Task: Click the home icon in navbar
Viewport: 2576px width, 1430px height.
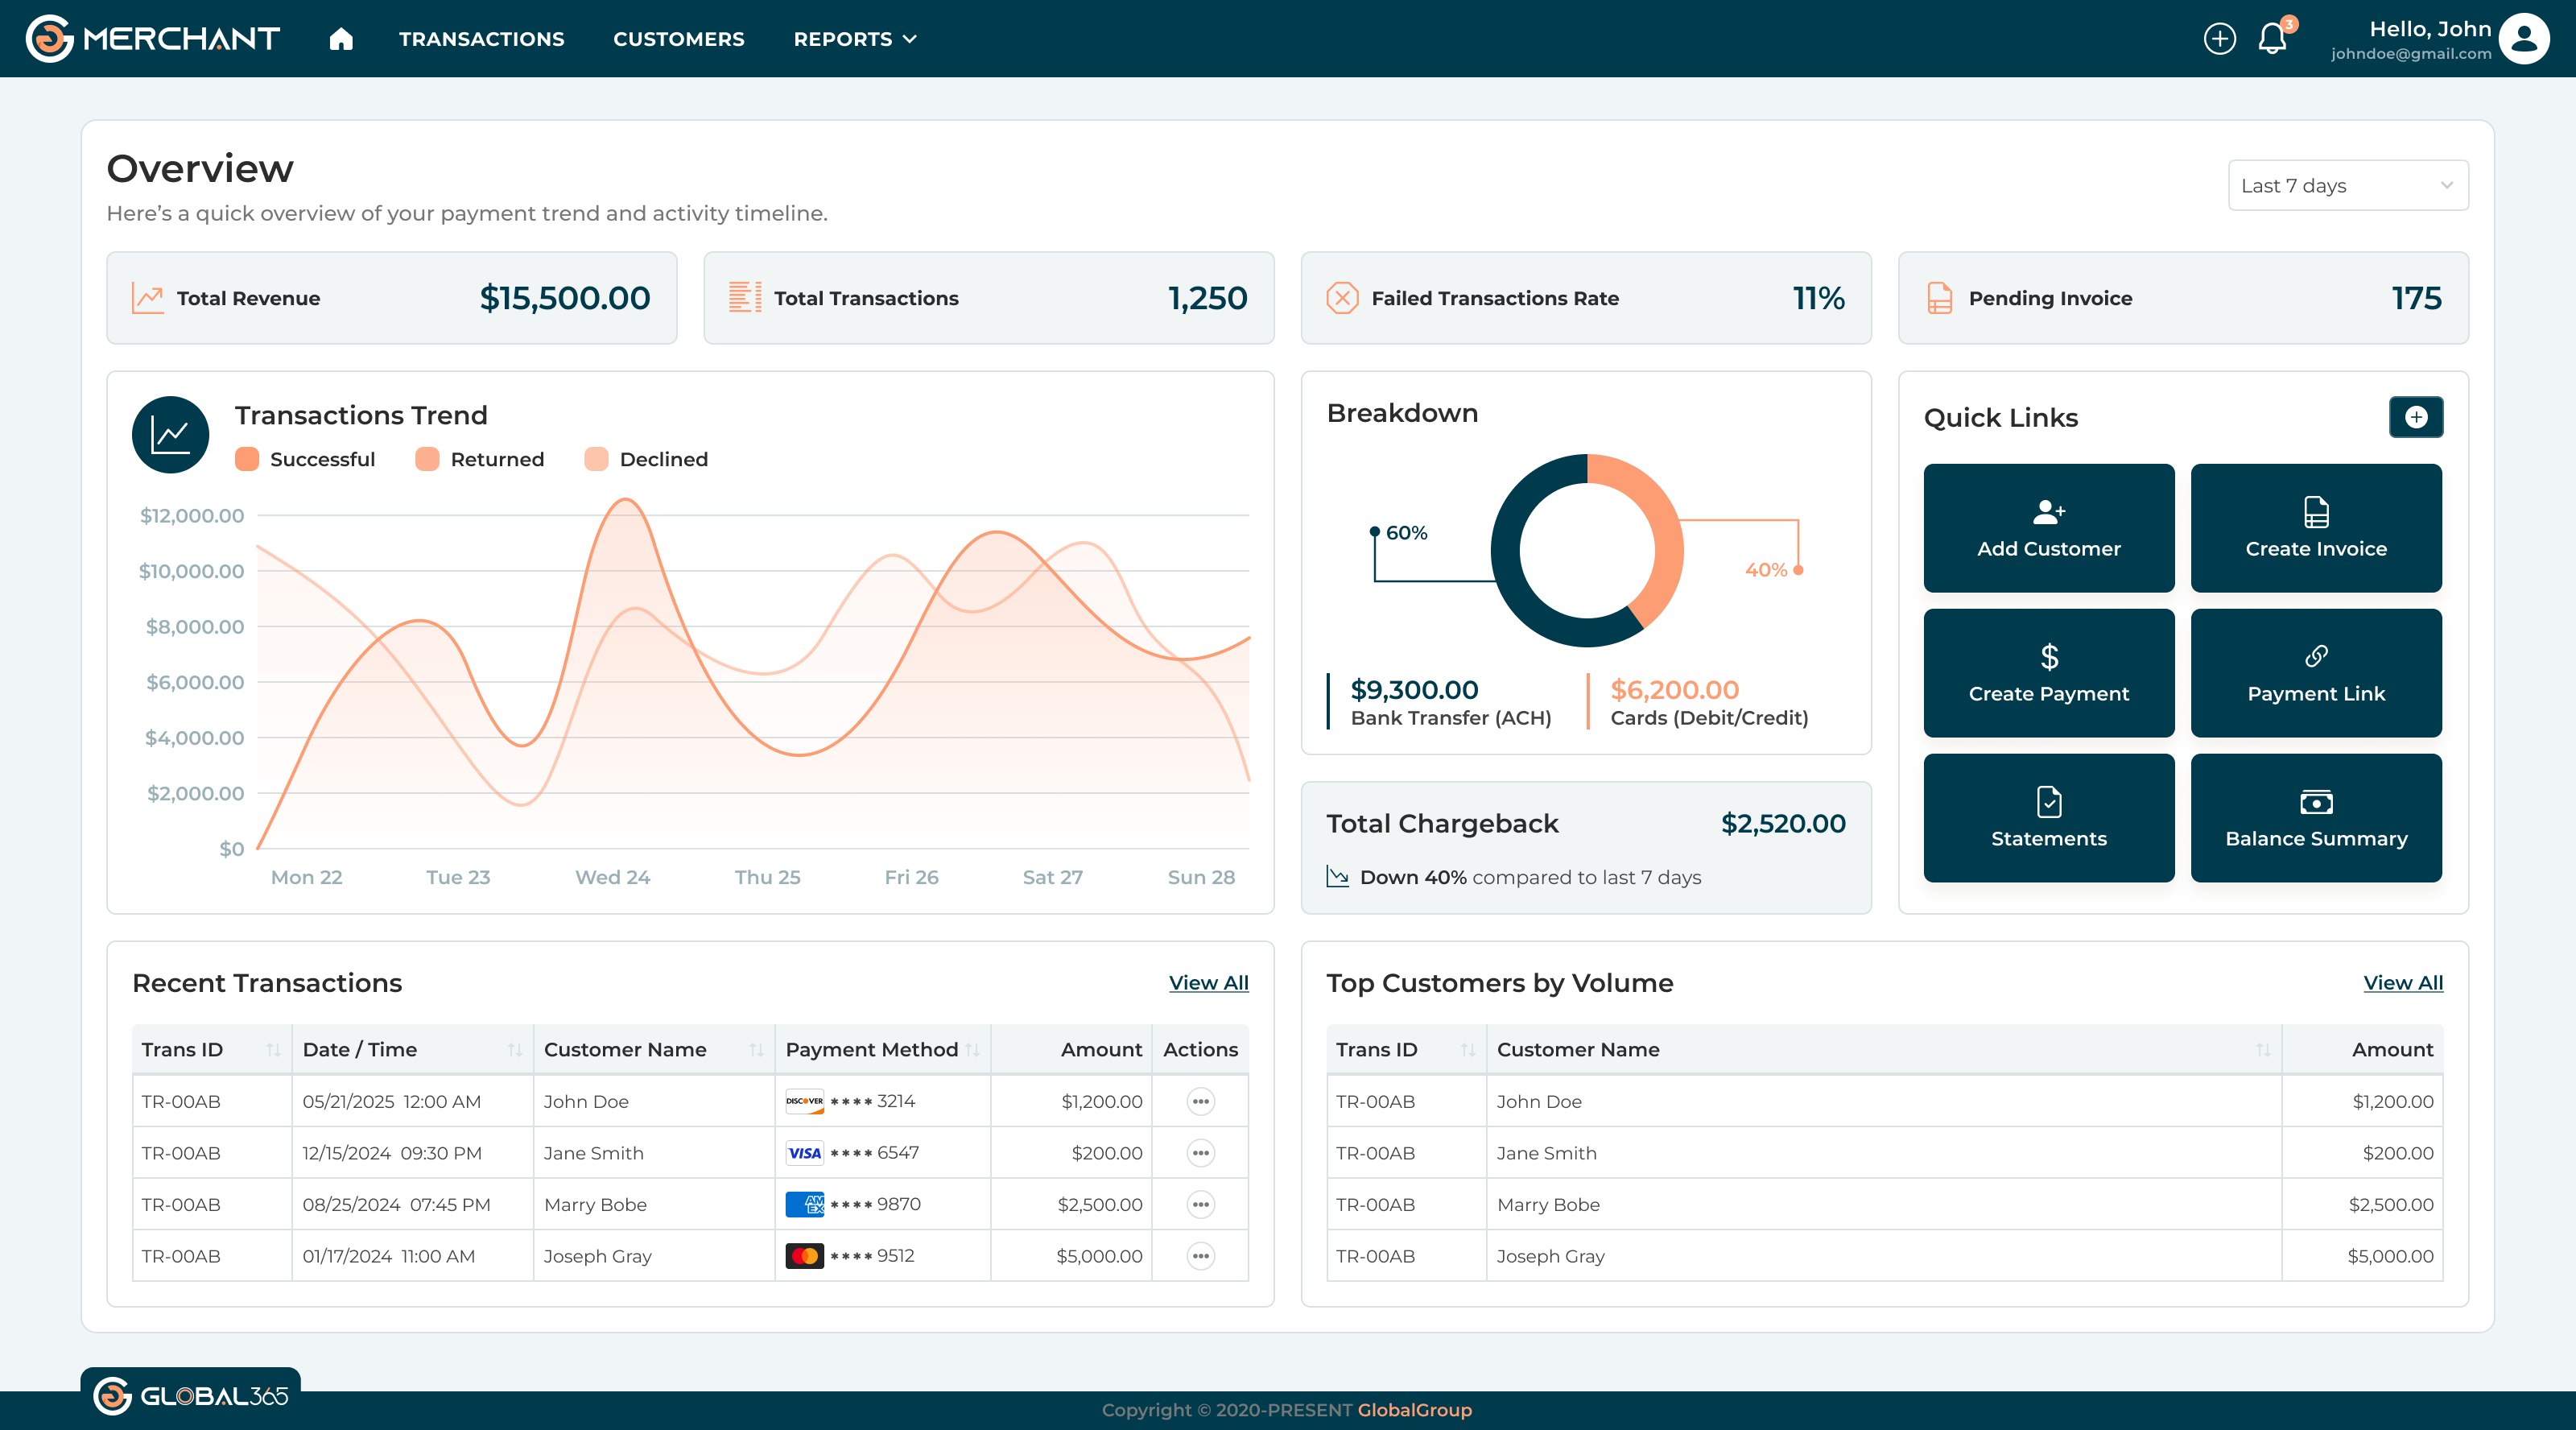Action: 341,39
